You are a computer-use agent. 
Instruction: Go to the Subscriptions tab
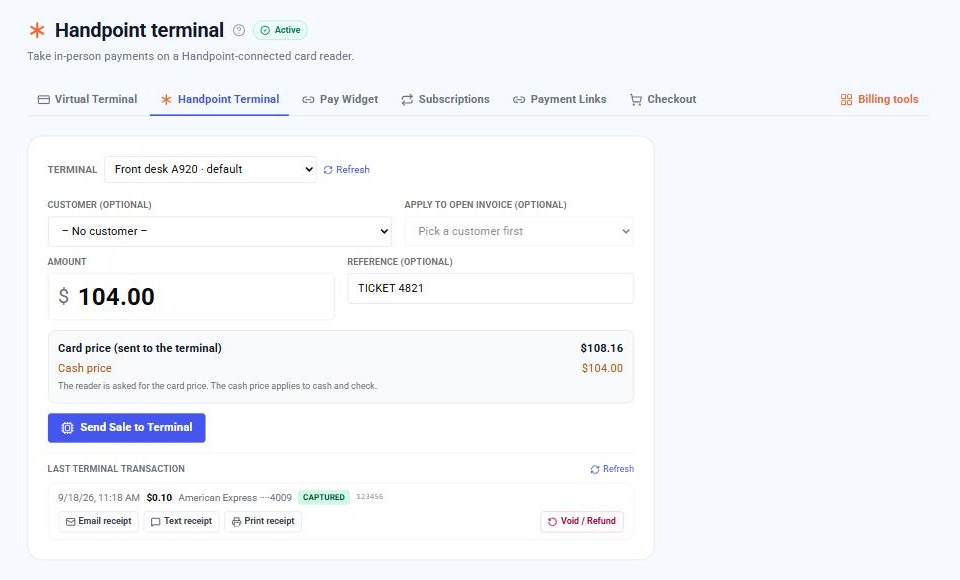point(445,99)
